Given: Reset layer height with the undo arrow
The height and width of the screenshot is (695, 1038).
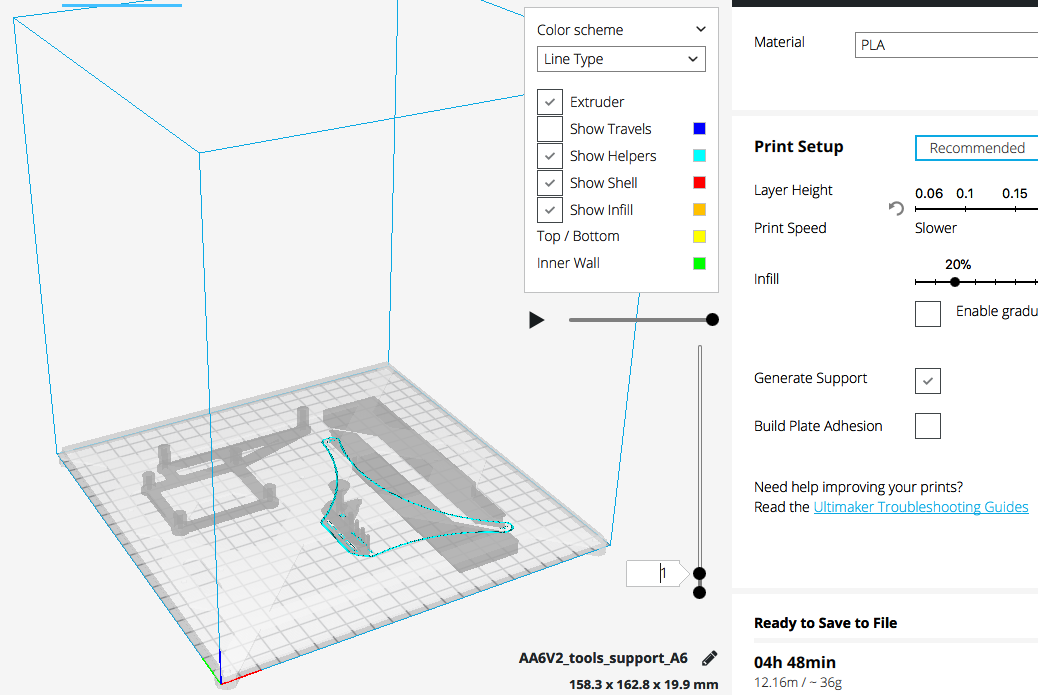Looking at the screenshot, I should point(896,208).
